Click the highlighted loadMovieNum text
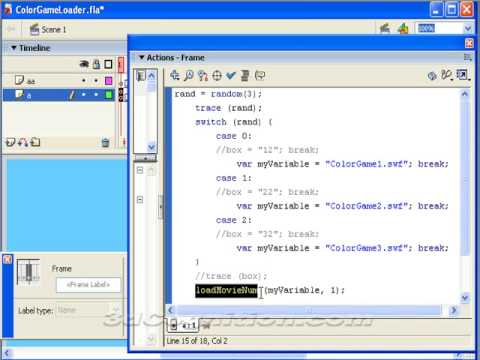The width and height of the screenshot is (480, 360). pyautogui.click(x=226, y=290)
